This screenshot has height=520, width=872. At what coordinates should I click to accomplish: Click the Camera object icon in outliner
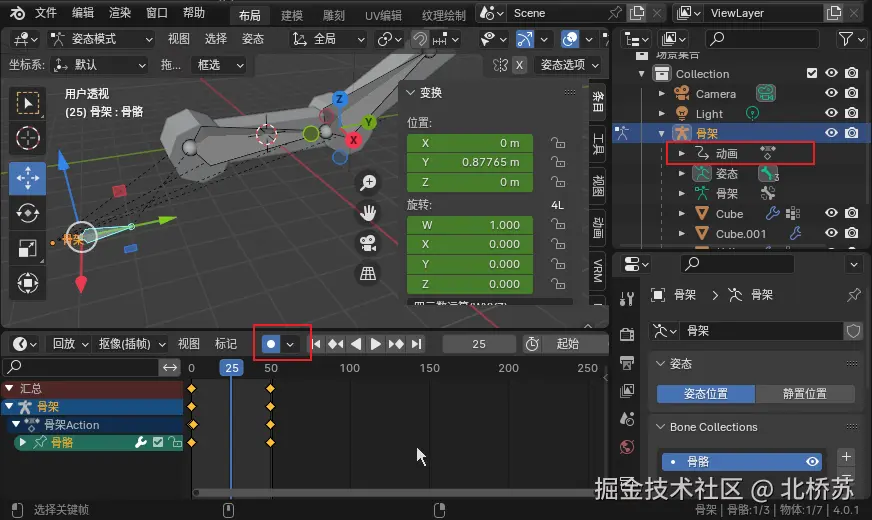(x=682, y=93)
